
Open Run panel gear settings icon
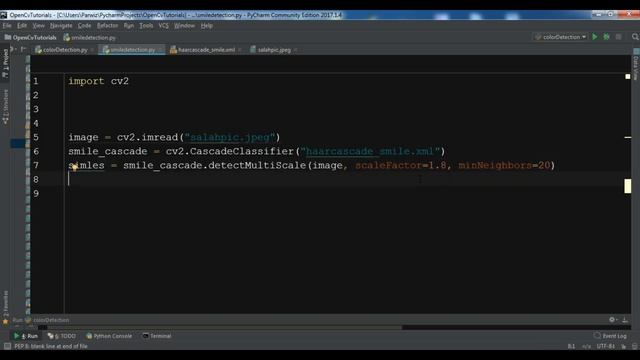[x=612, y=320]
